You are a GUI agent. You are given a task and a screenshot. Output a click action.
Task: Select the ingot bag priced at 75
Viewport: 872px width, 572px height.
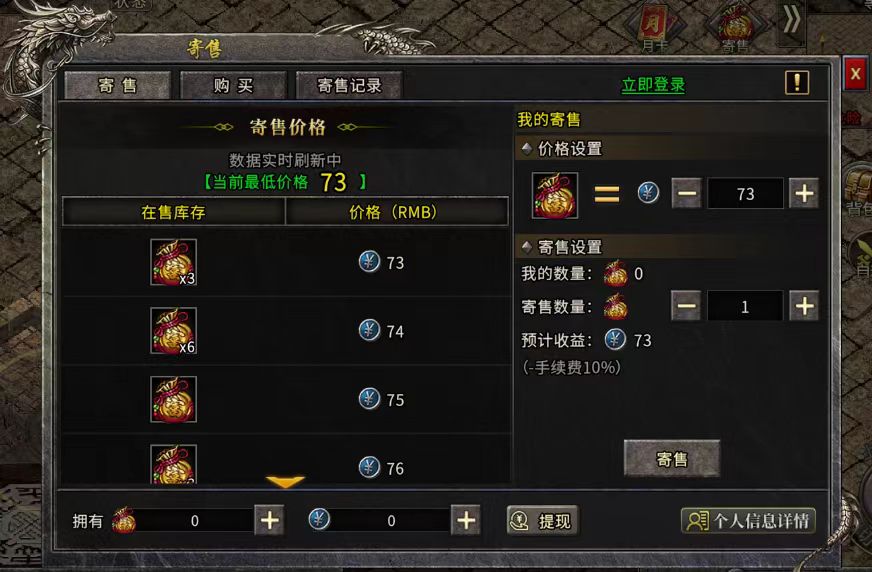[285, 399]
